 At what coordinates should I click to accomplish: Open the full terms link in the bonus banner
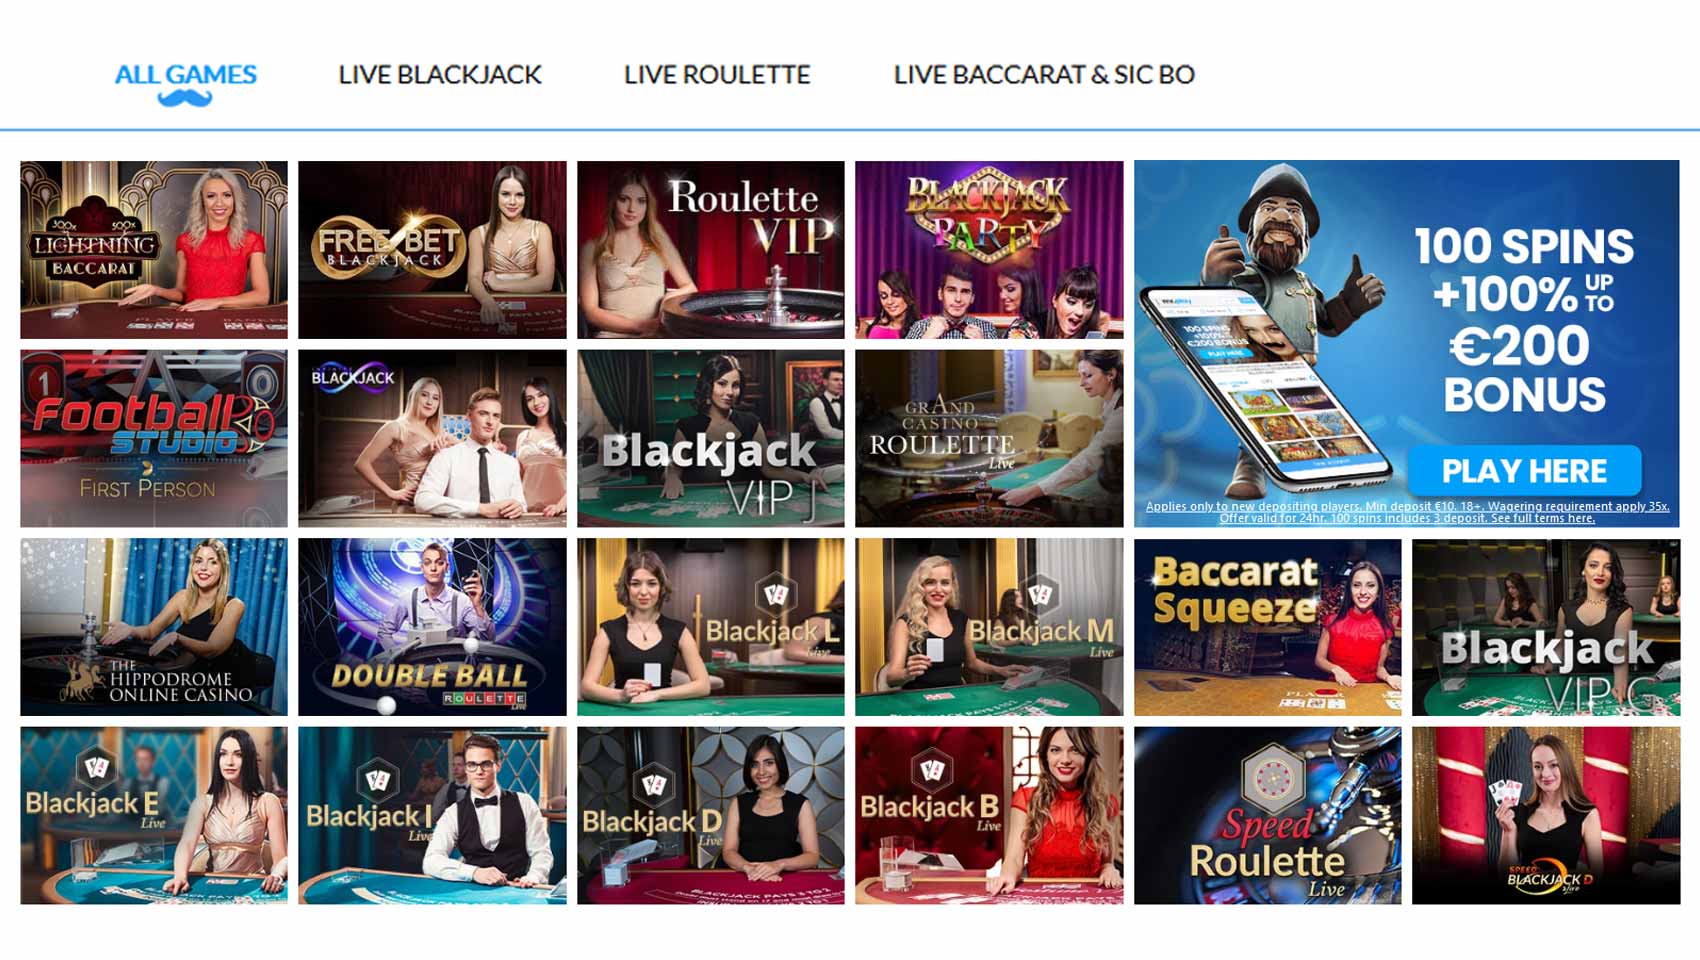(x=1542, y=518)
